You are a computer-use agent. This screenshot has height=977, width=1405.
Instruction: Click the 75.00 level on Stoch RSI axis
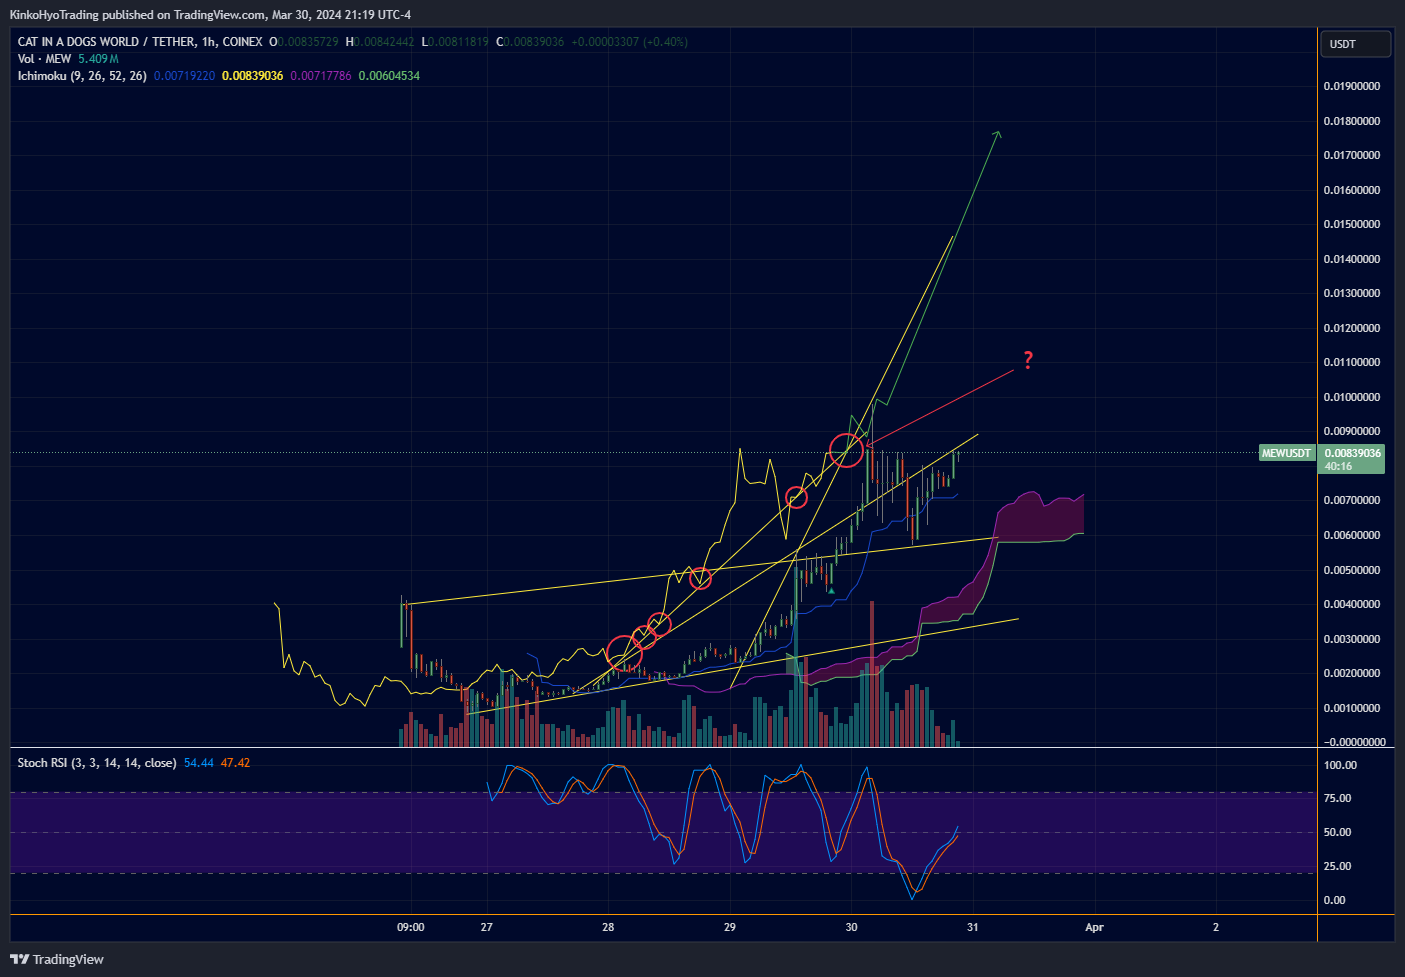click(x=1337, y=798)
